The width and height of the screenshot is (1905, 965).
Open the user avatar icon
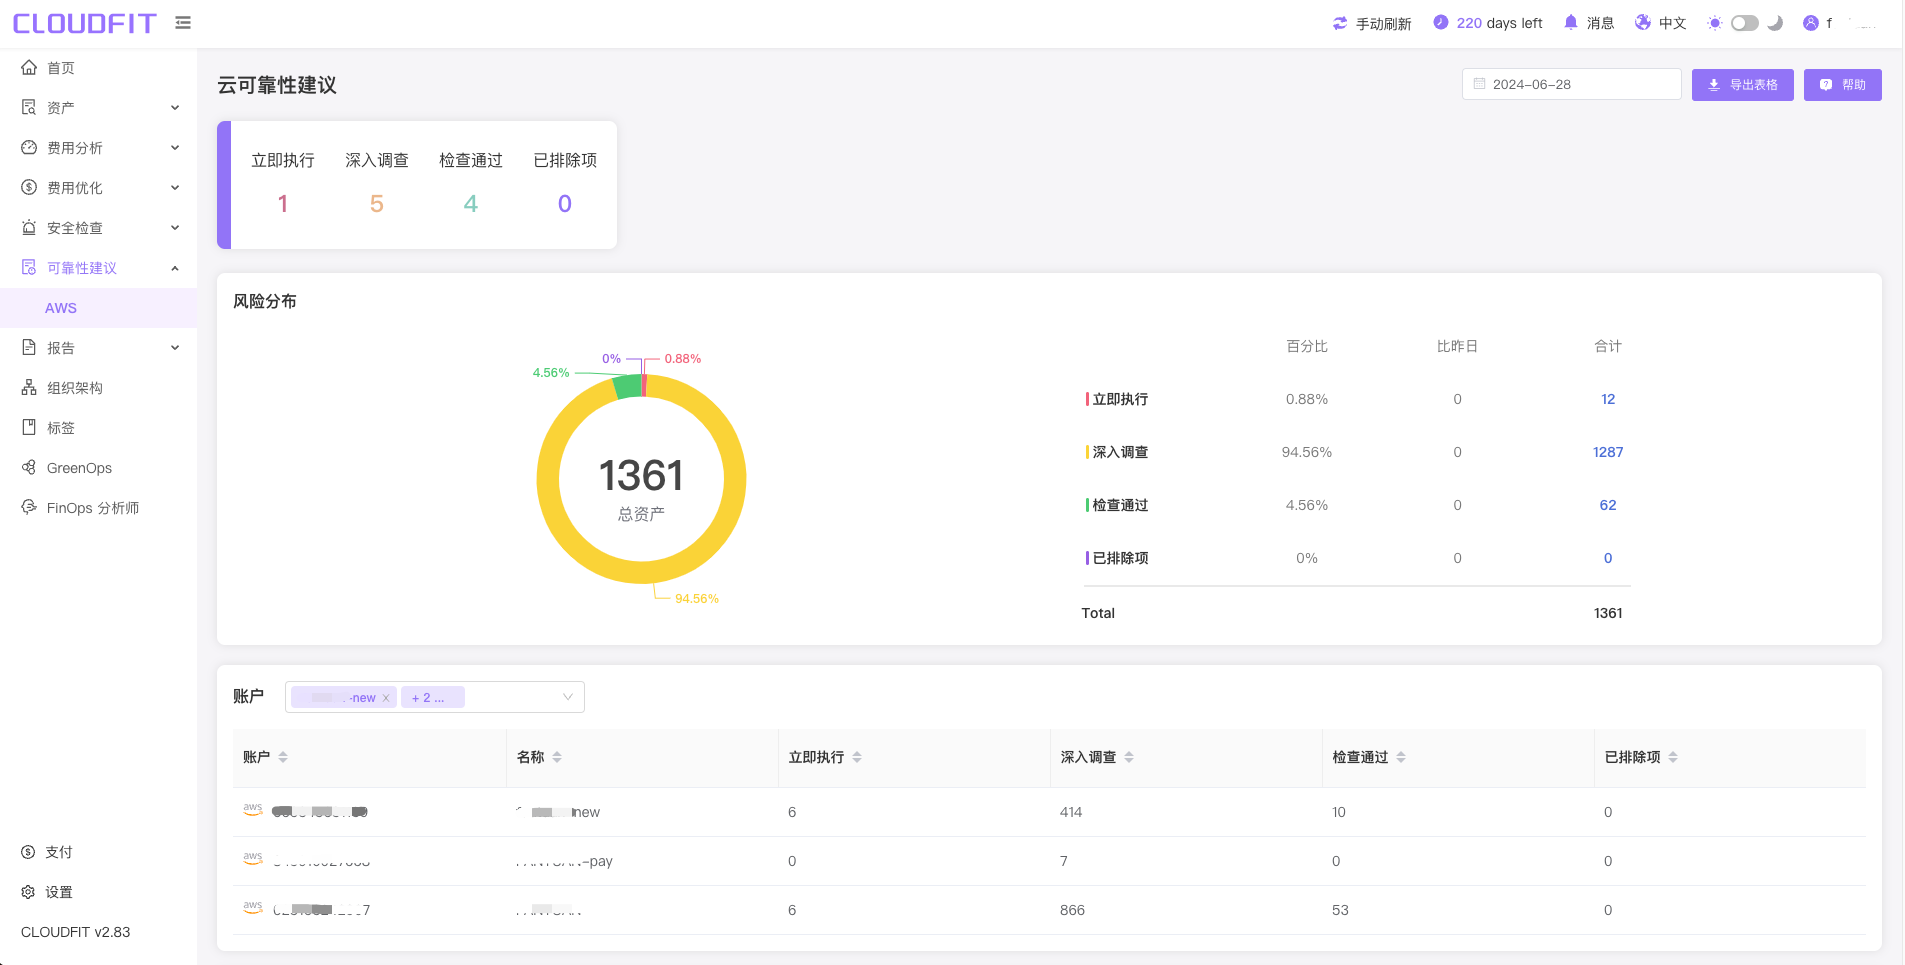pyautogui.click(x=1811, y=23)
